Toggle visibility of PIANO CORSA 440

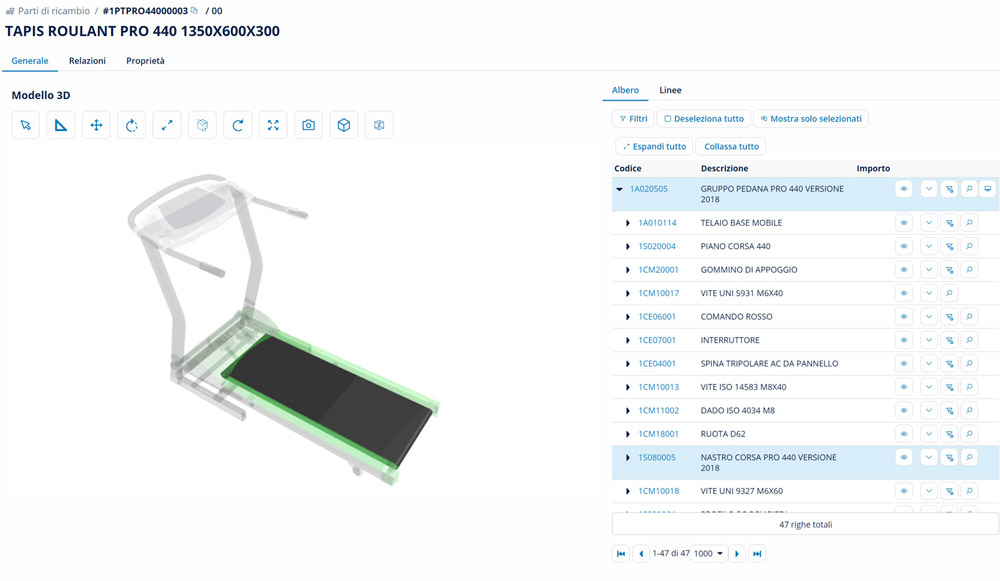point(904,246)
